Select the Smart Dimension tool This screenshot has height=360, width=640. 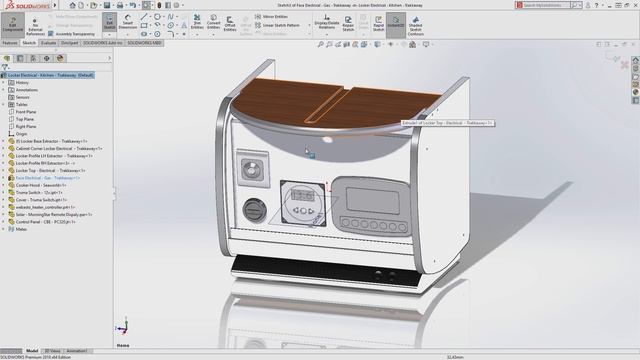128,22
